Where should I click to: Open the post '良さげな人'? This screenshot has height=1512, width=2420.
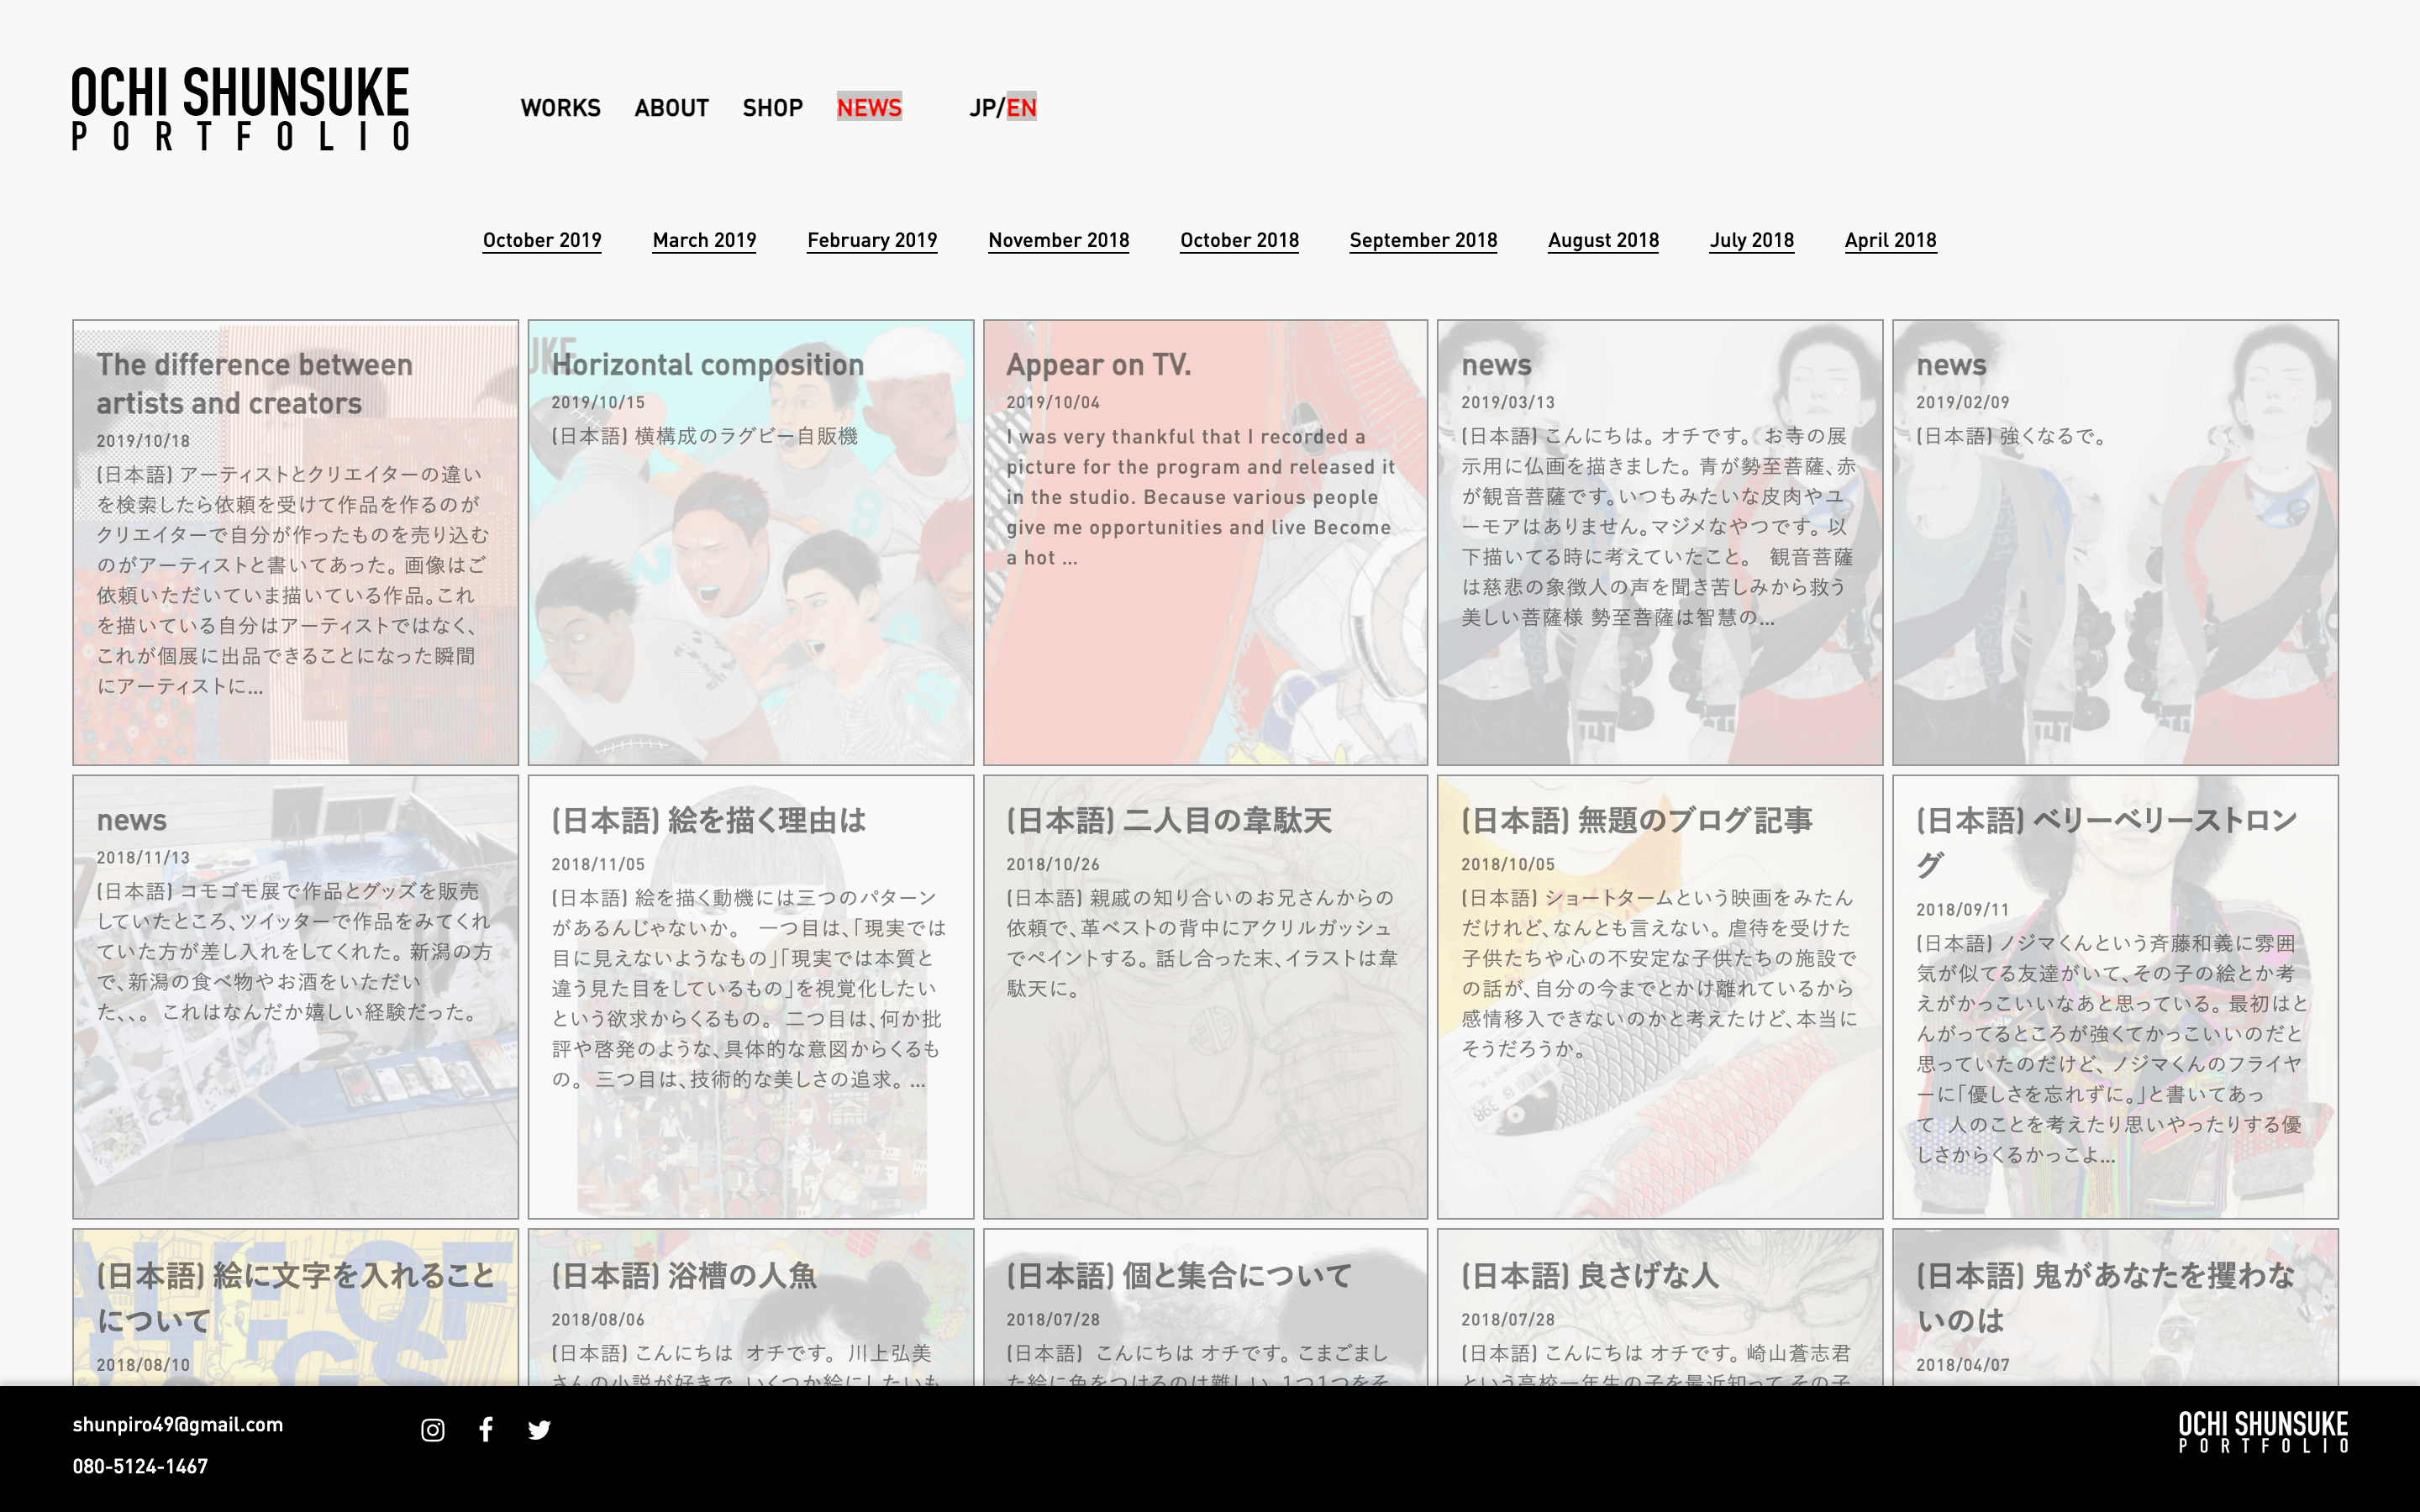click(x=1660, y=1307)
